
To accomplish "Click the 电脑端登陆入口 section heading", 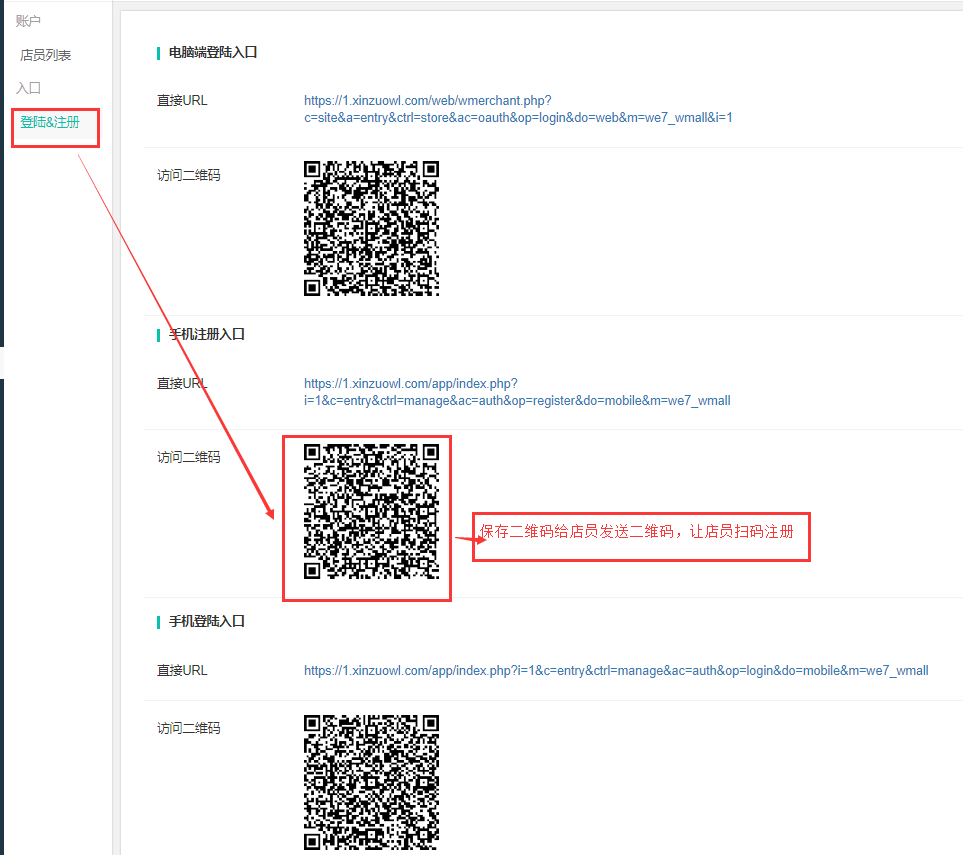I will click(x=213, y=53).
